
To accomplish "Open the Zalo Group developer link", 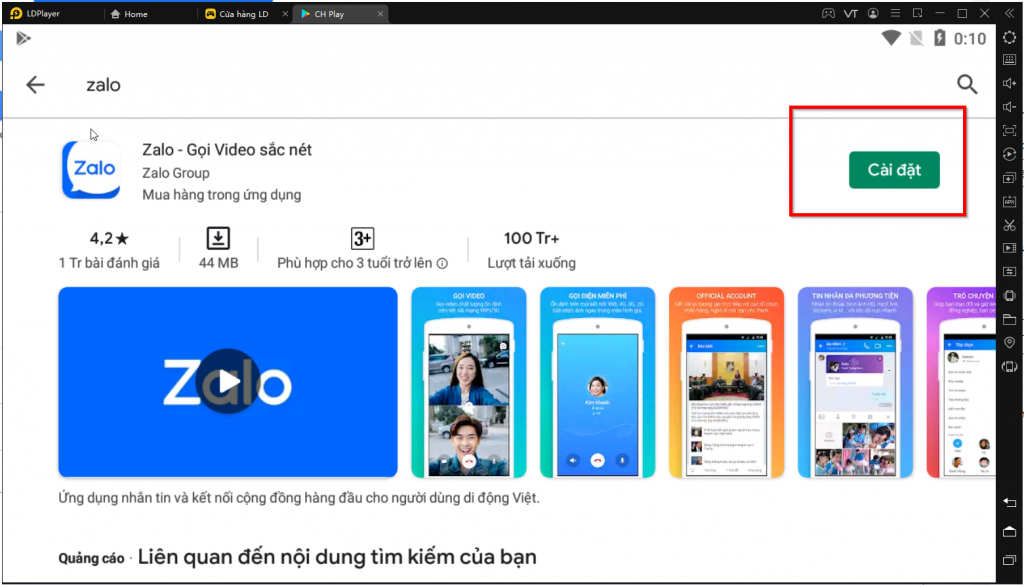I will (176, 173).
